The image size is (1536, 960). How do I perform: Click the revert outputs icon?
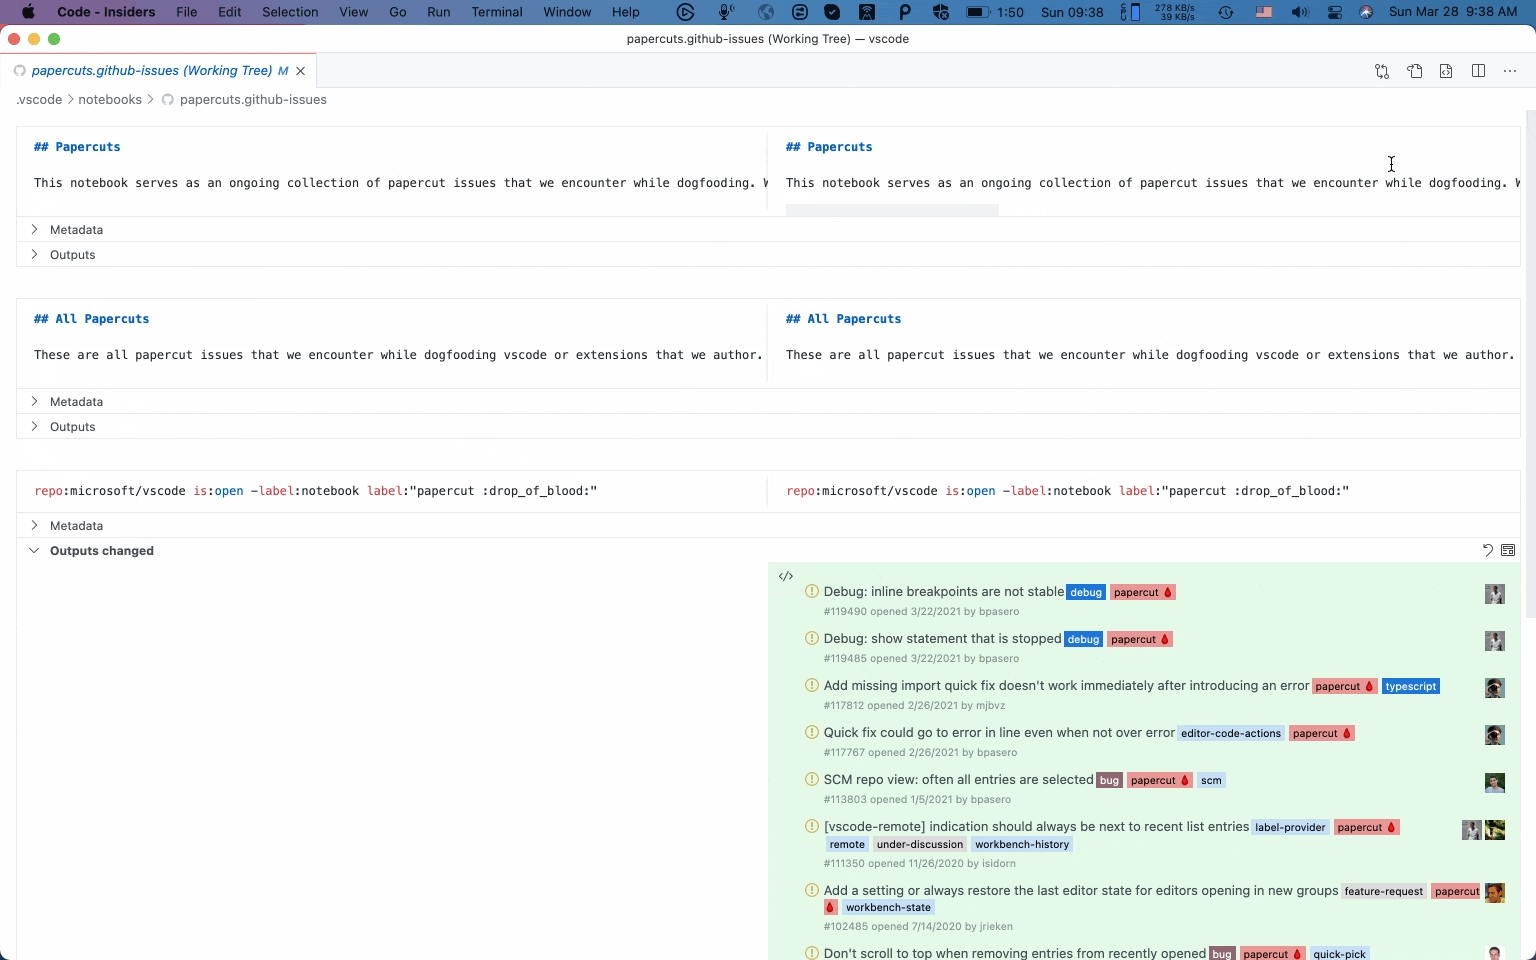tap(1488, 550)
